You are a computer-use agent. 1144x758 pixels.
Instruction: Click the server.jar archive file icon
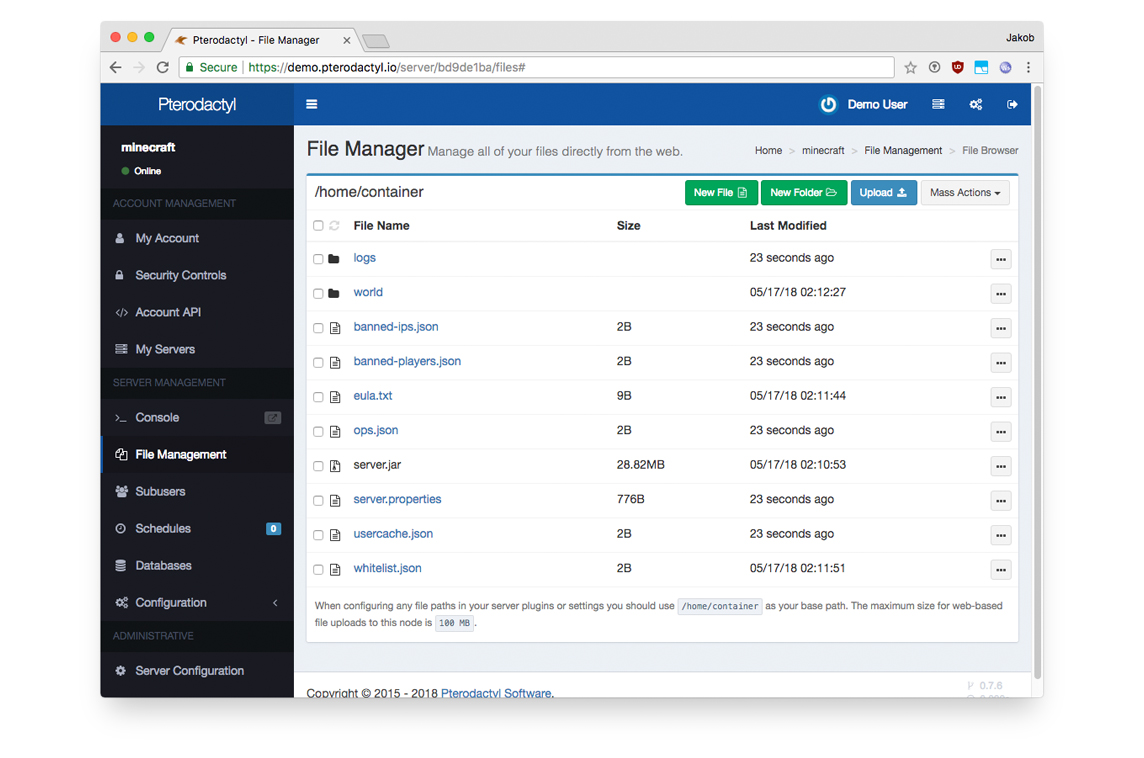(x=335, y=465)
